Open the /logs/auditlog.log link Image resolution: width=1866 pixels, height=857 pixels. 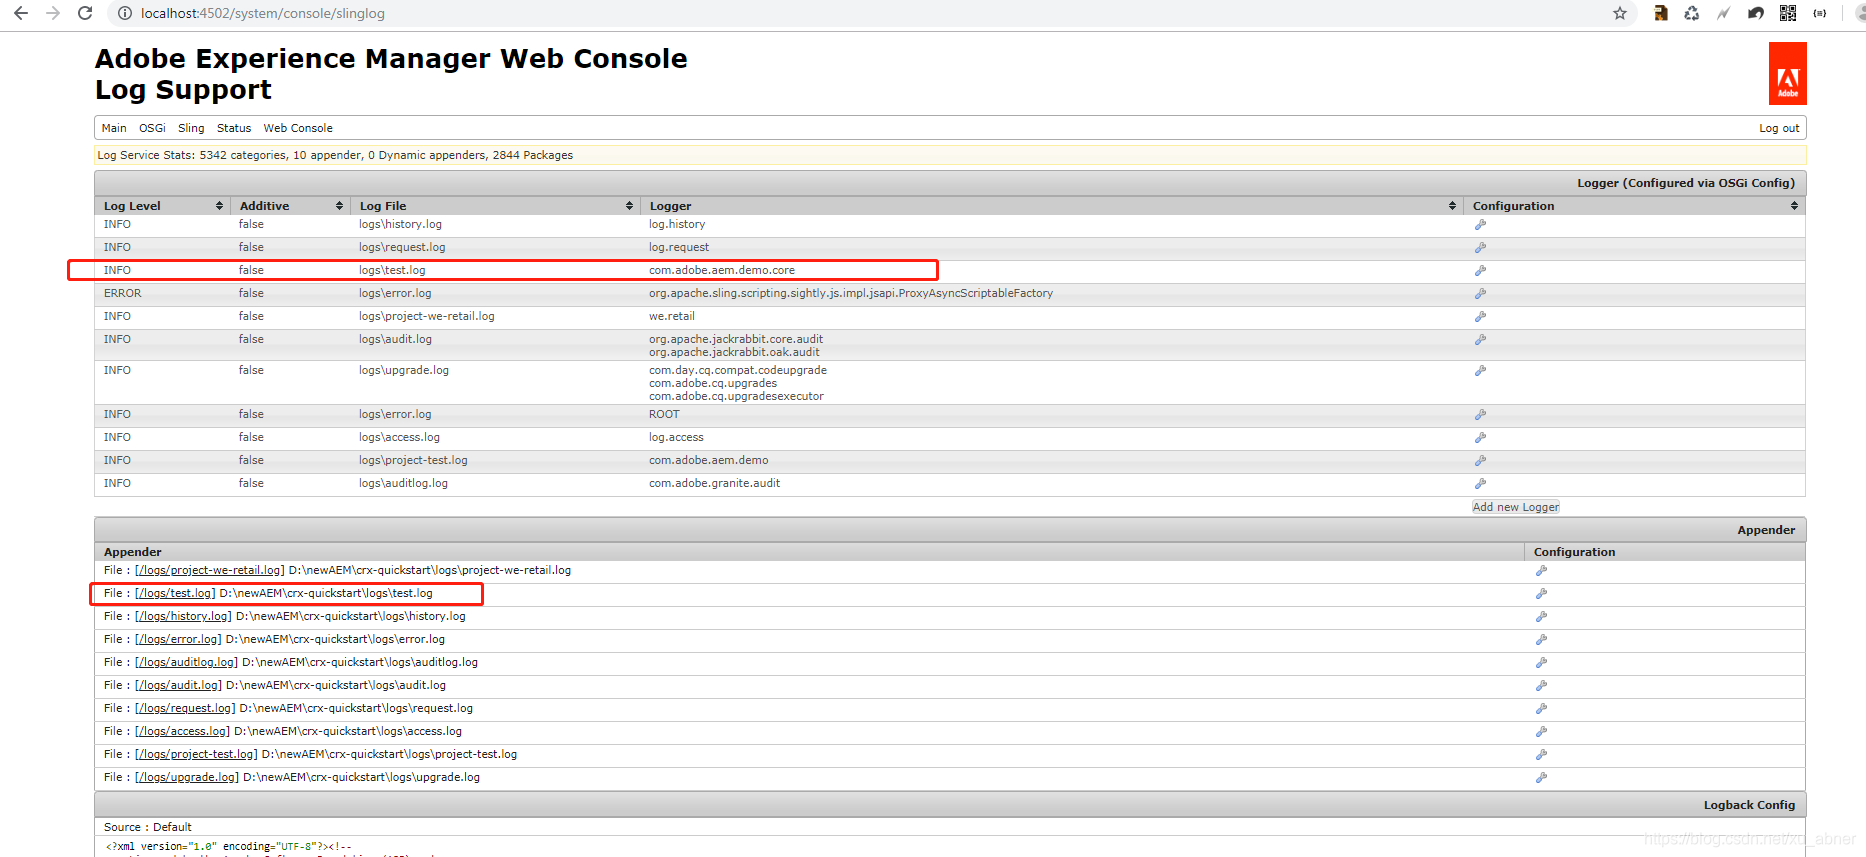(186, 663)
